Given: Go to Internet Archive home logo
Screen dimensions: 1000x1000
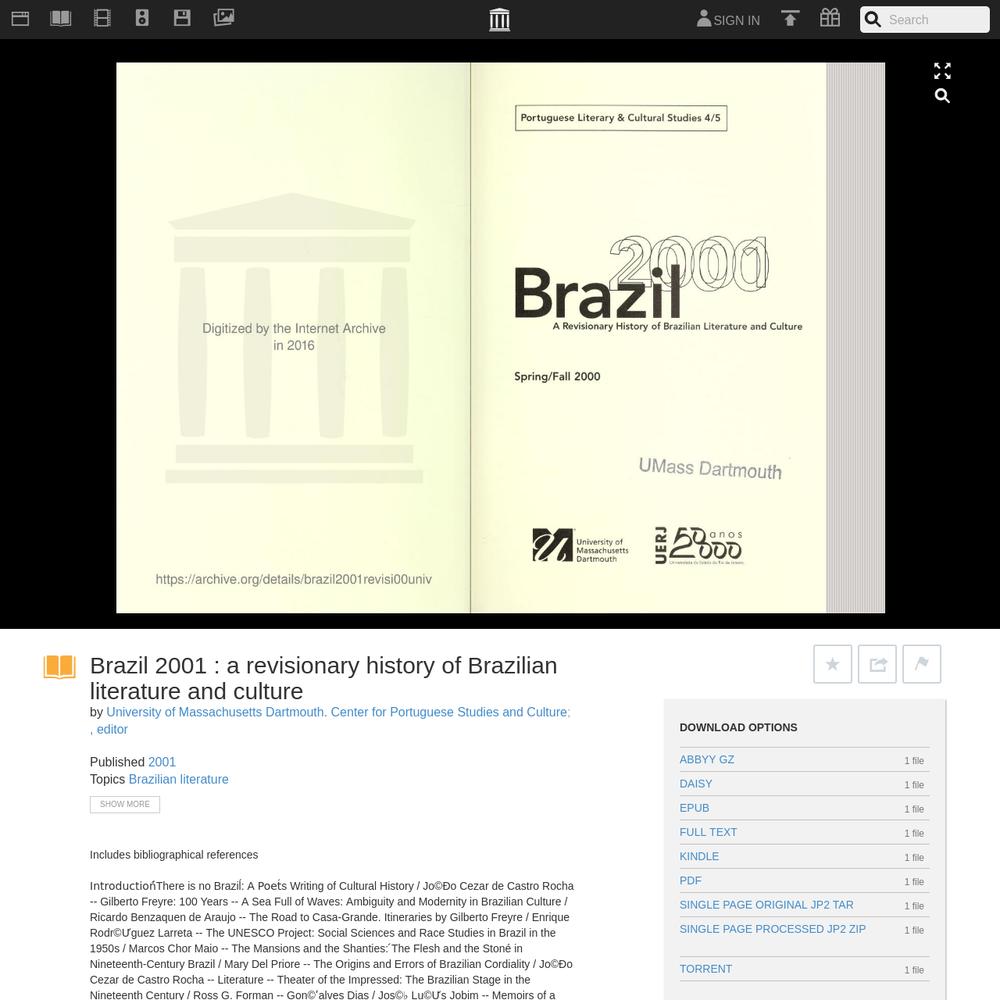Looking at the screenshot, I should 499,20.
